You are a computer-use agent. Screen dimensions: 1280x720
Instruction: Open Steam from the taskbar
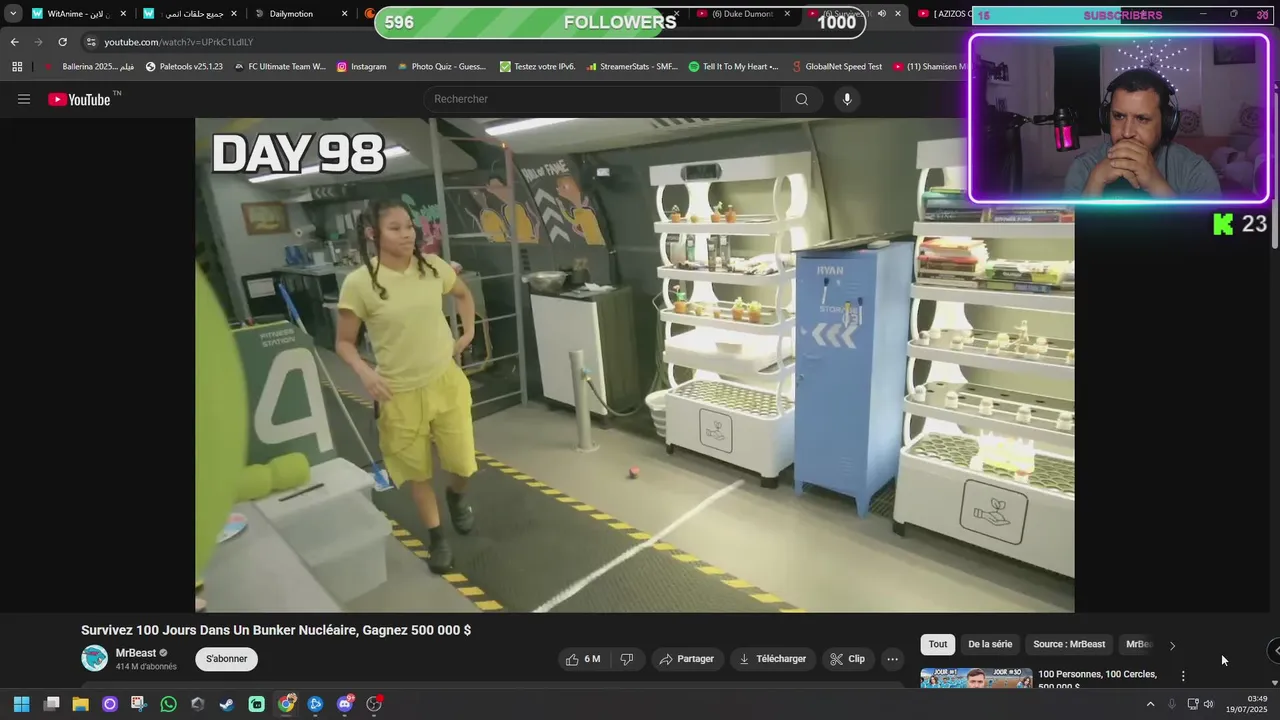[227, 704]
